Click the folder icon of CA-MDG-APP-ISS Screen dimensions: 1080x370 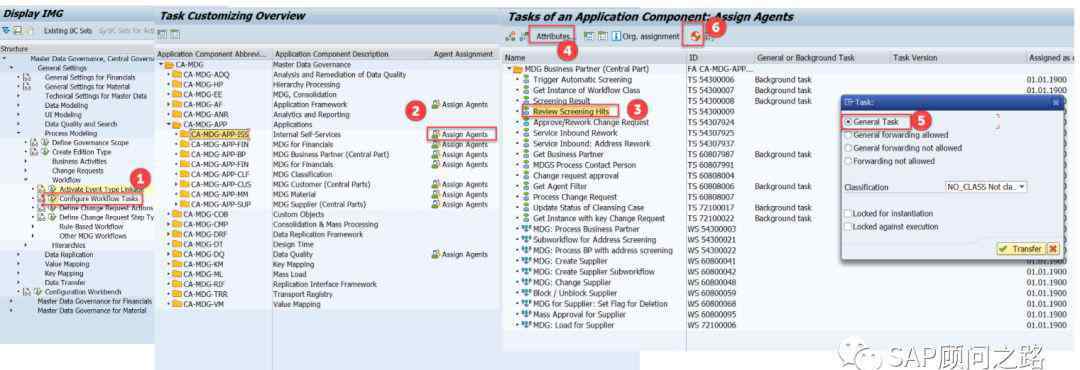185,134
